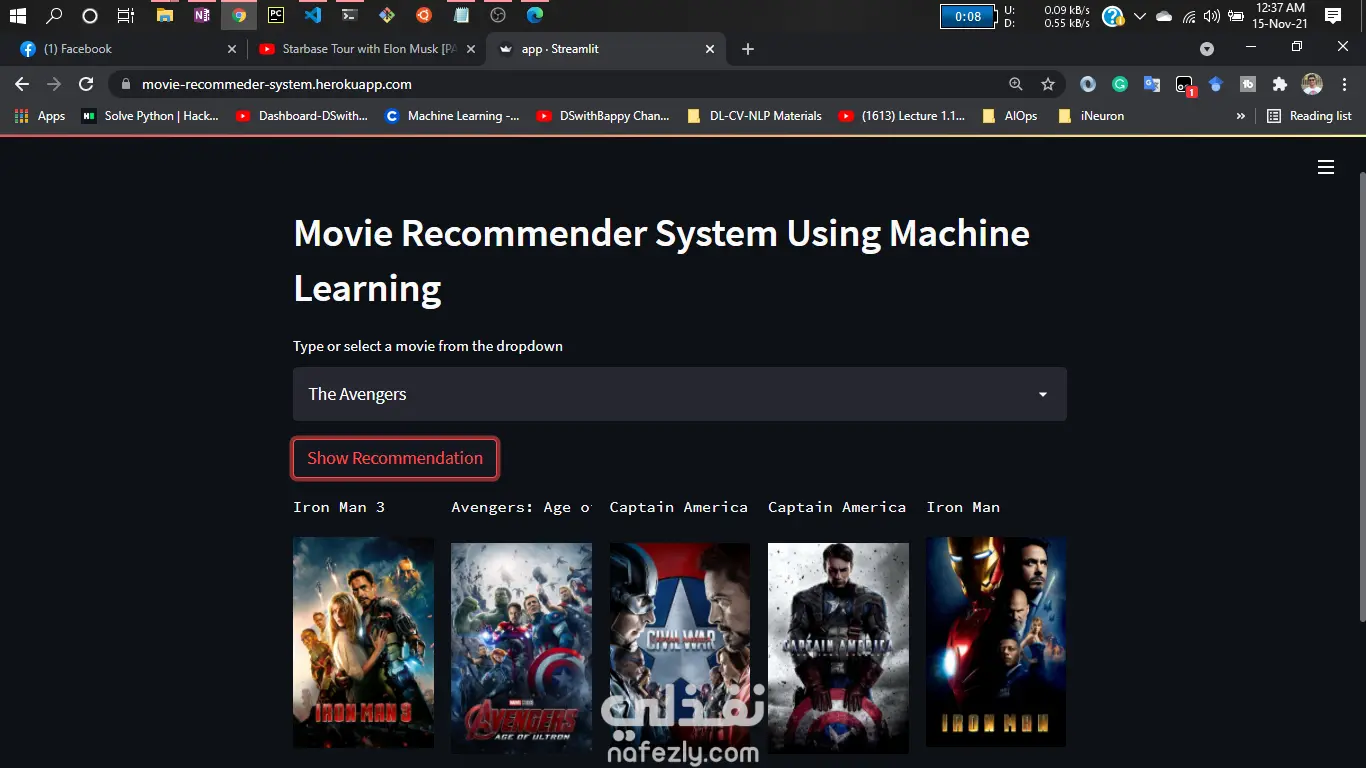The width and height of the screenshot is (1366, 768).
Task: Open Ubuntu from the taskbar
Action: pyautogui.click(x=424, y=15)
